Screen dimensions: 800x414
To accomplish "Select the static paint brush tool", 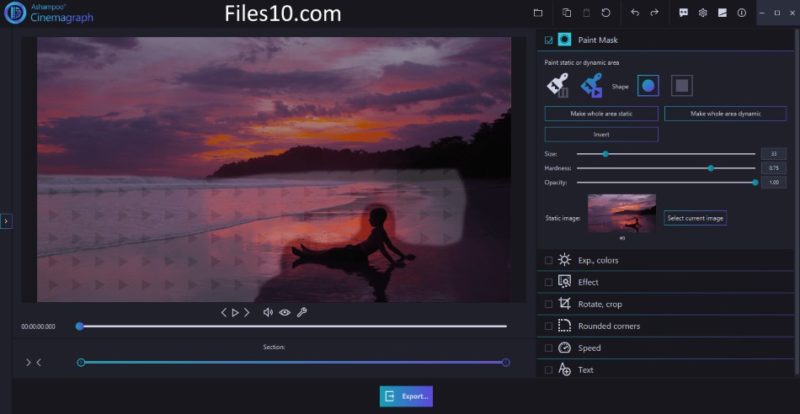I will click(x=558, y=85).
